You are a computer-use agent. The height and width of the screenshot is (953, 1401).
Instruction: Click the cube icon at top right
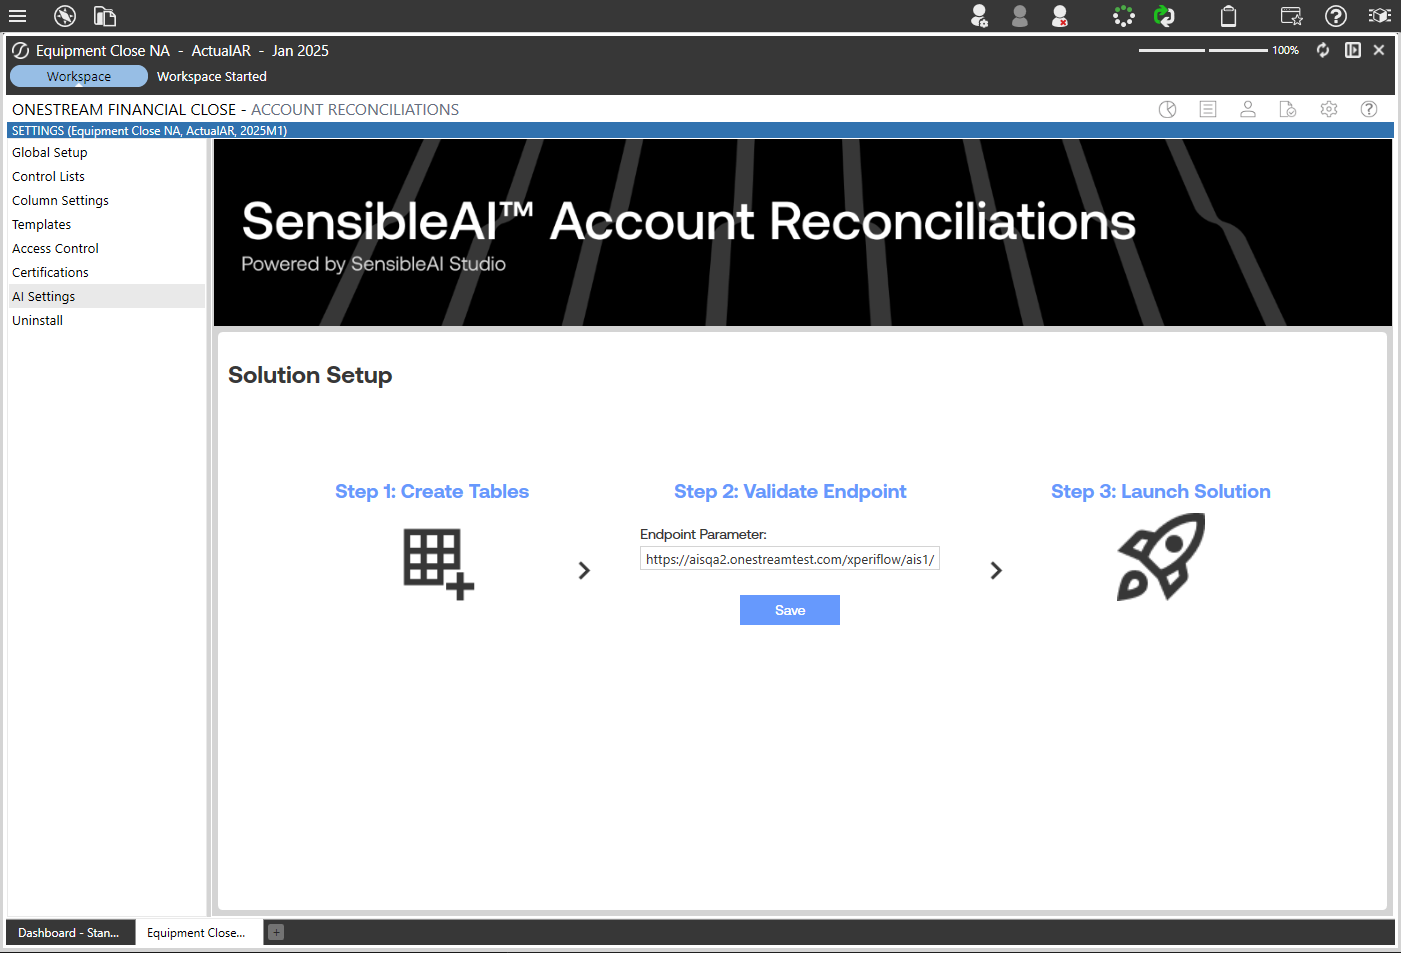1380,16
